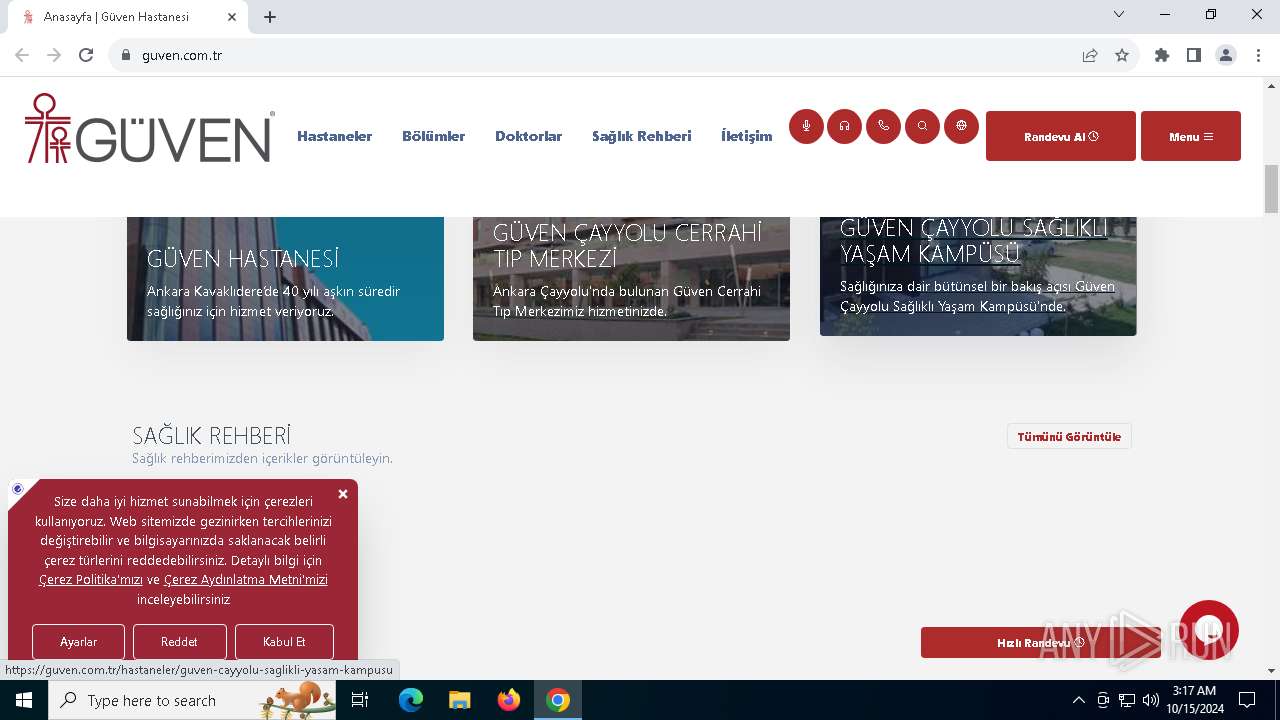The width and height of the screenshot is (1280, 720).
Task: Open Task View on taskbar
Action: click(x=360, y=700)
